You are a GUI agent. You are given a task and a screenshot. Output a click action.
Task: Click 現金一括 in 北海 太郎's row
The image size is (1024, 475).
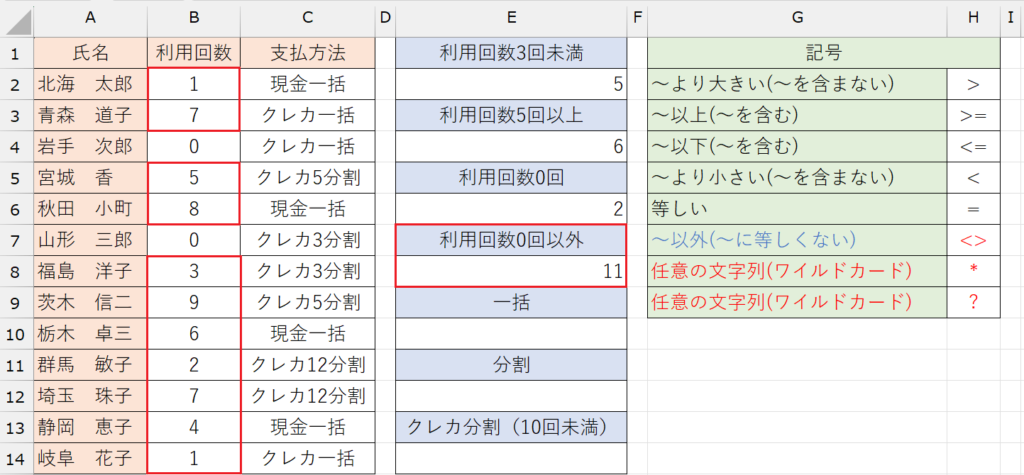point(308,84)
